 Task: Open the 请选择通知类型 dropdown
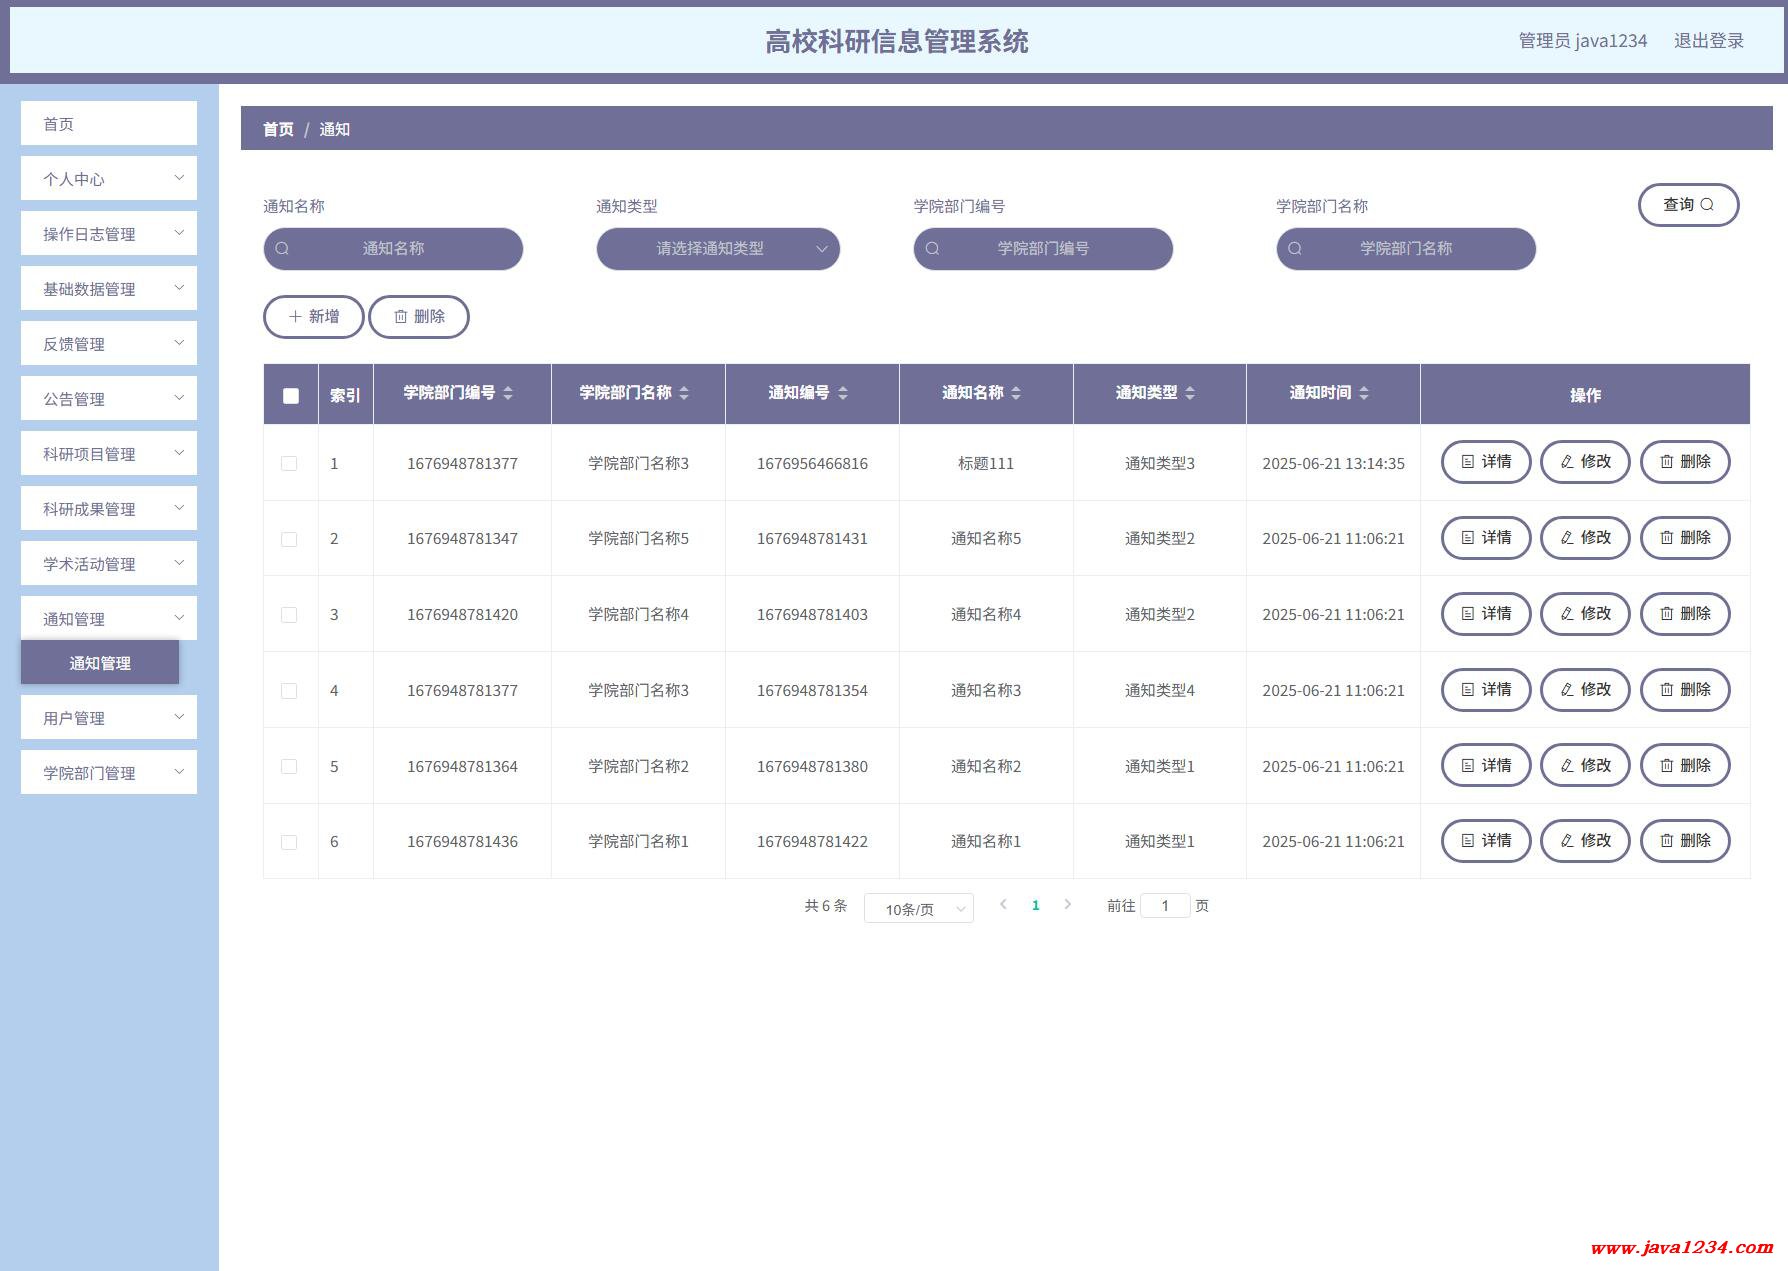718,249
